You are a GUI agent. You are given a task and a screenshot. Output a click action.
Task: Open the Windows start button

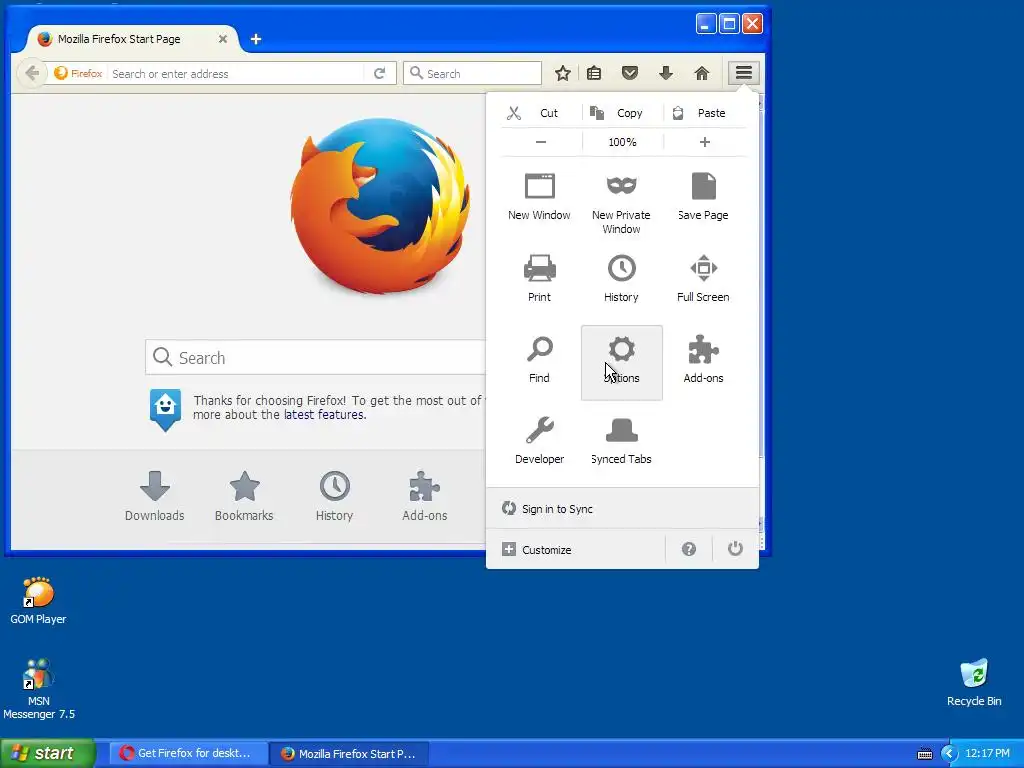(48, 753)
